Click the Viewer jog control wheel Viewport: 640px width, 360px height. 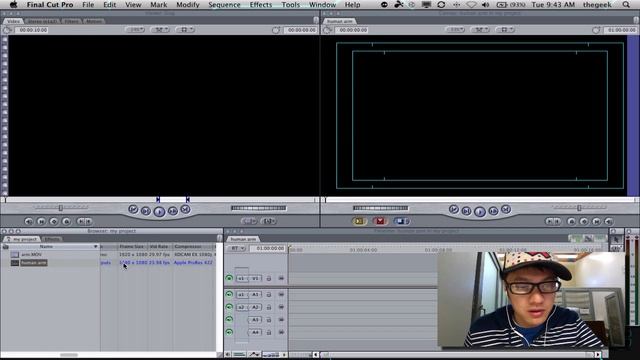258,208
